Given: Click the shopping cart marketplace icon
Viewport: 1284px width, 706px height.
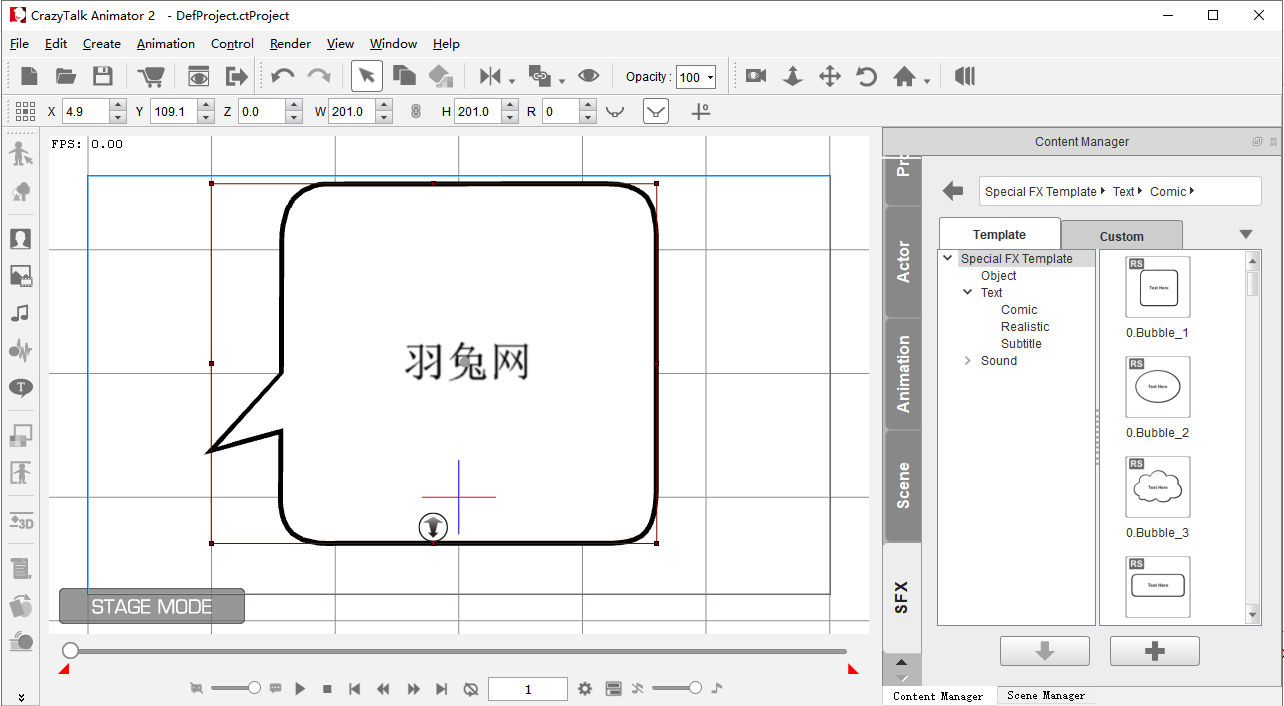Looking at the screenshot, I should (151, 77).
